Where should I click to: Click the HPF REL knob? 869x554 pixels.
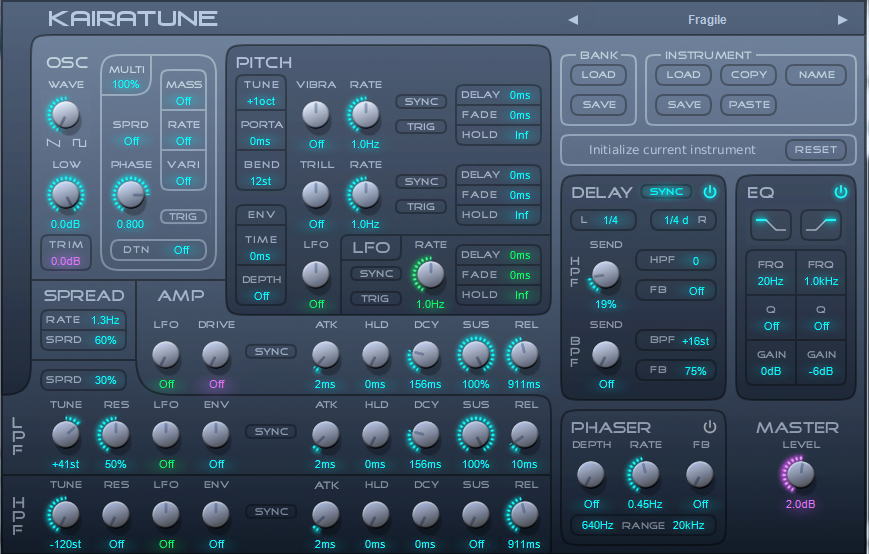(523, 514)
